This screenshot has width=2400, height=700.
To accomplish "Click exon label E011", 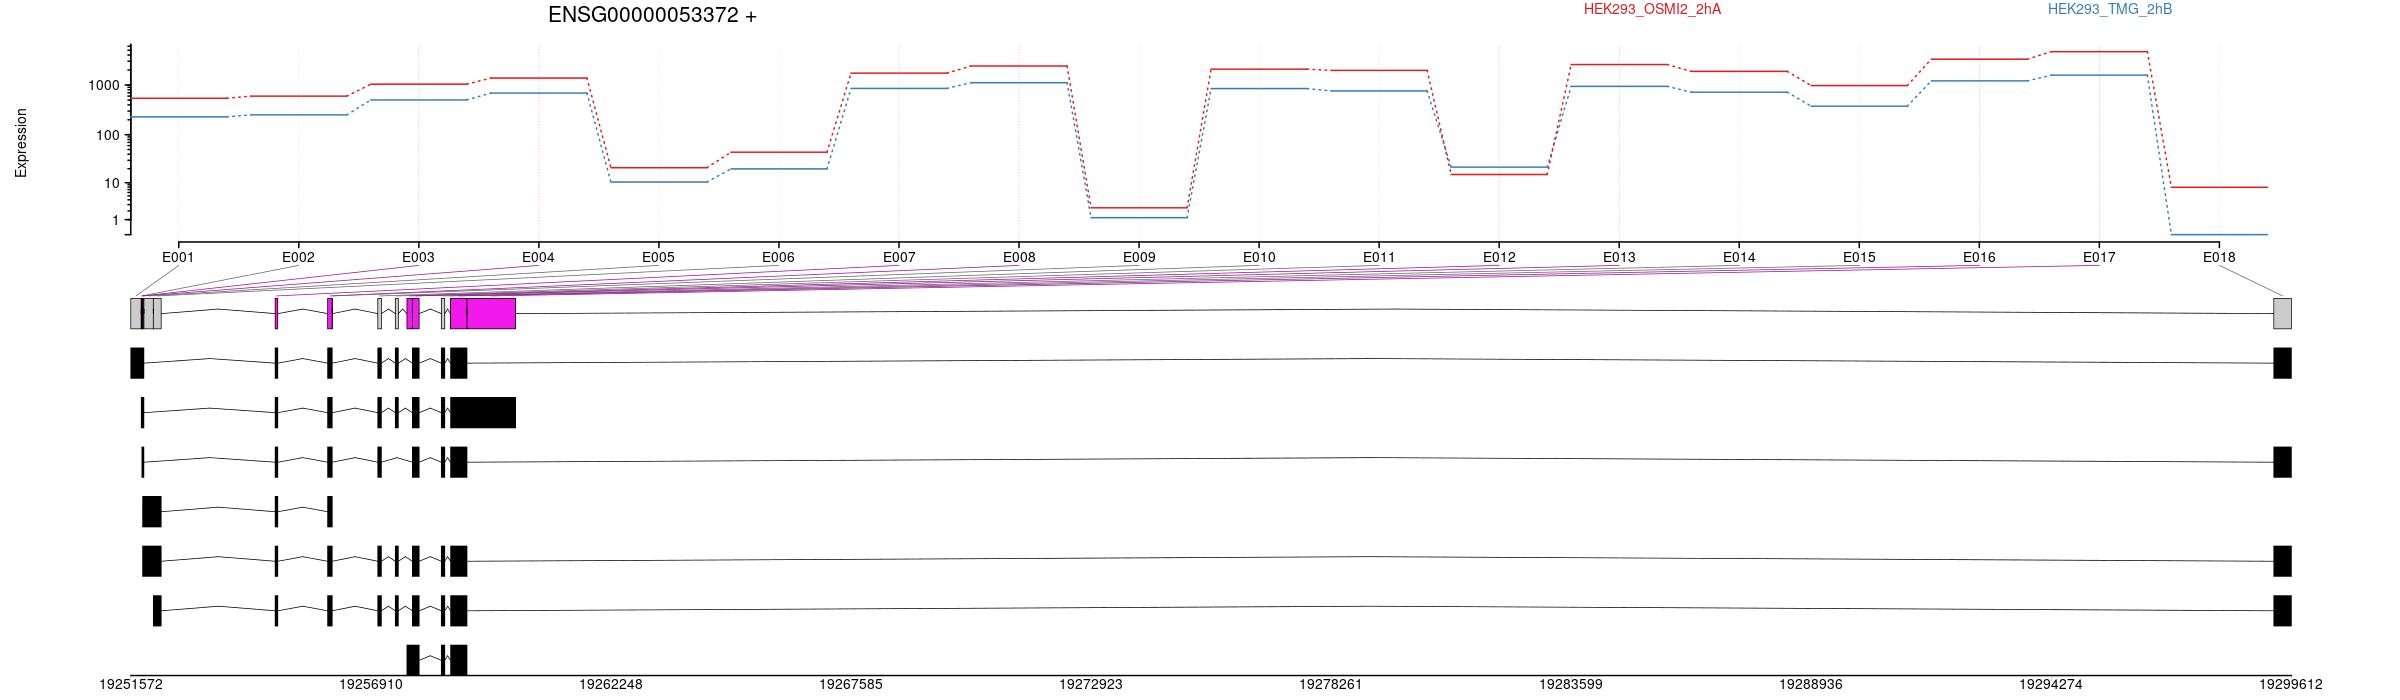I will coord(1379,257).
